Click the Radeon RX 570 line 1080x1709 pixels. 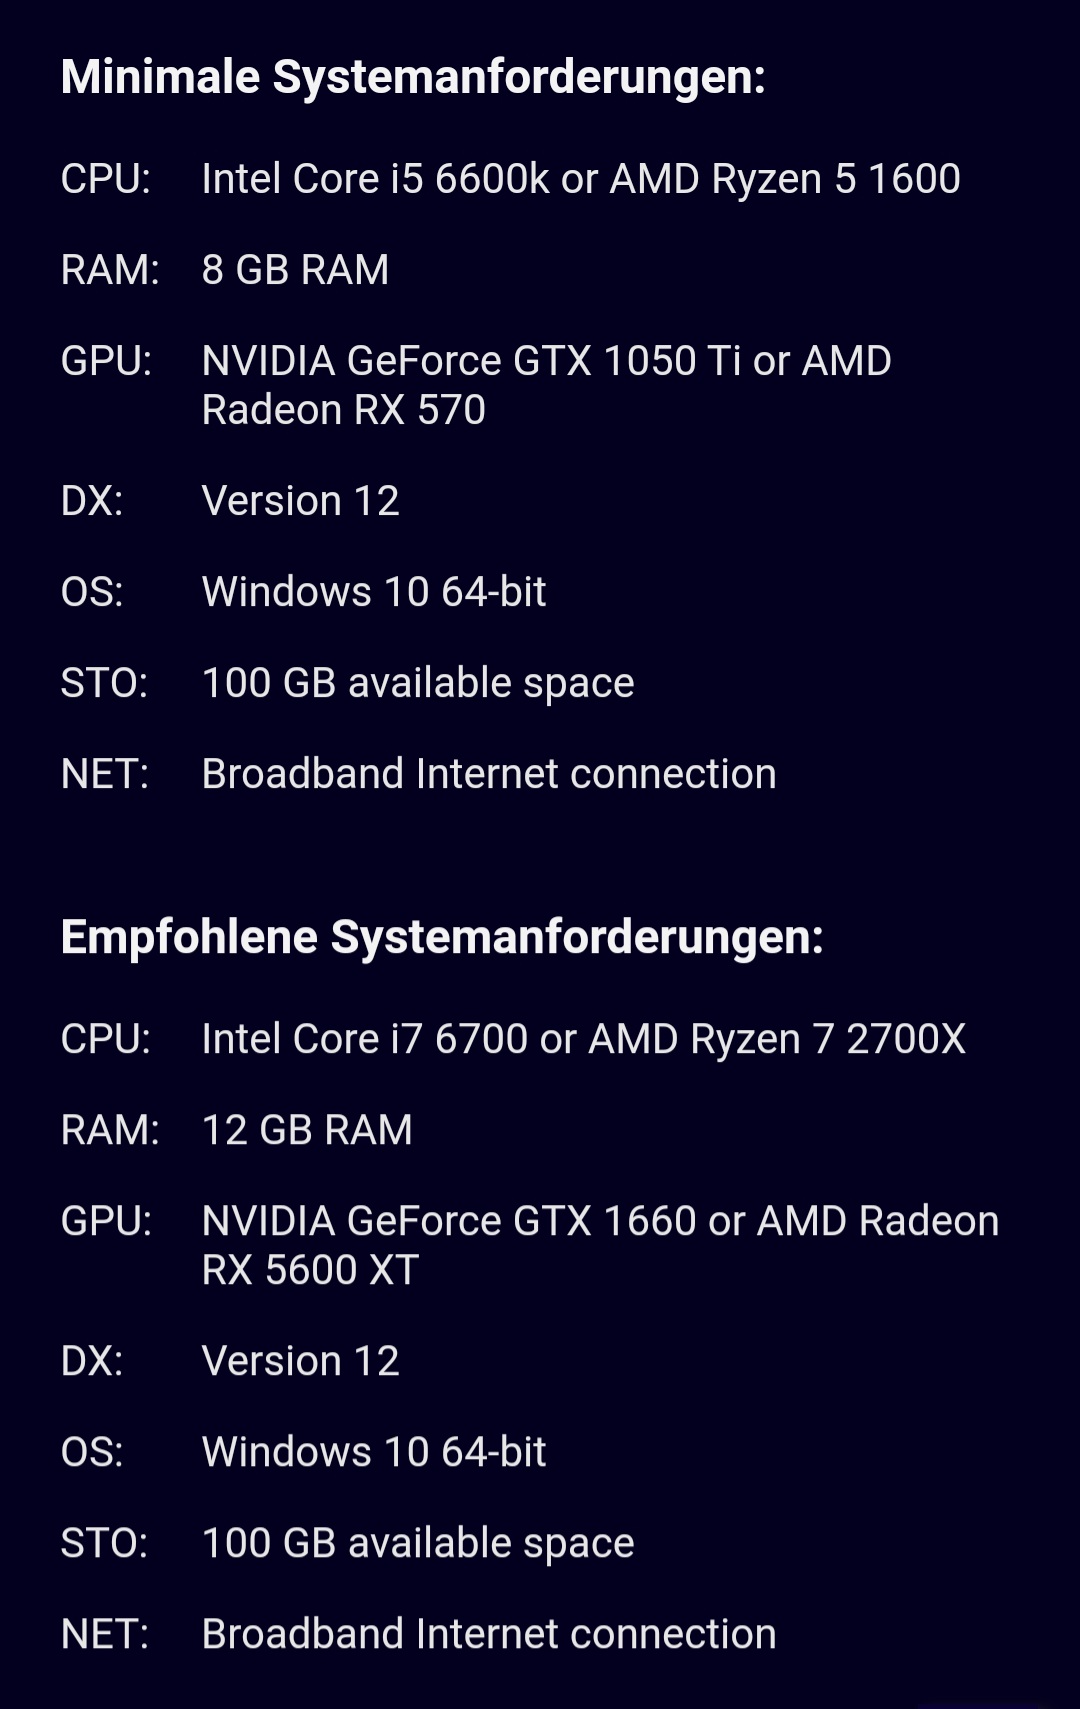tap(344, 410)
